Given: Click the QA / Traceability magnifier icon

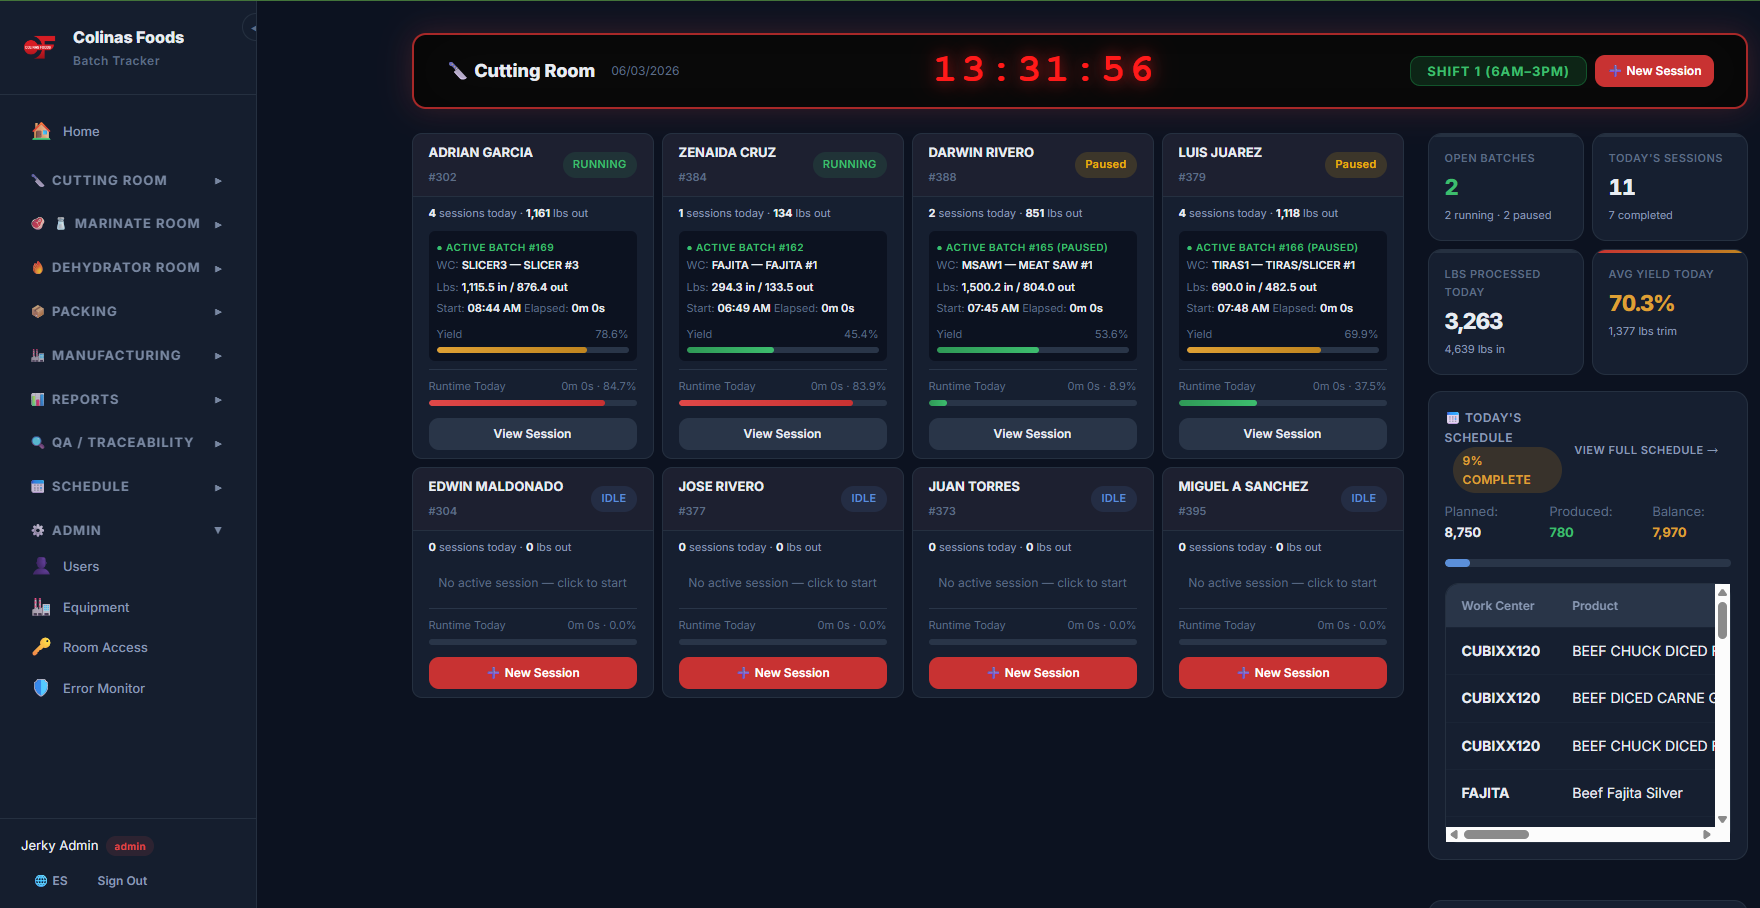Looking at the screenshot, I should coord(38,443).
